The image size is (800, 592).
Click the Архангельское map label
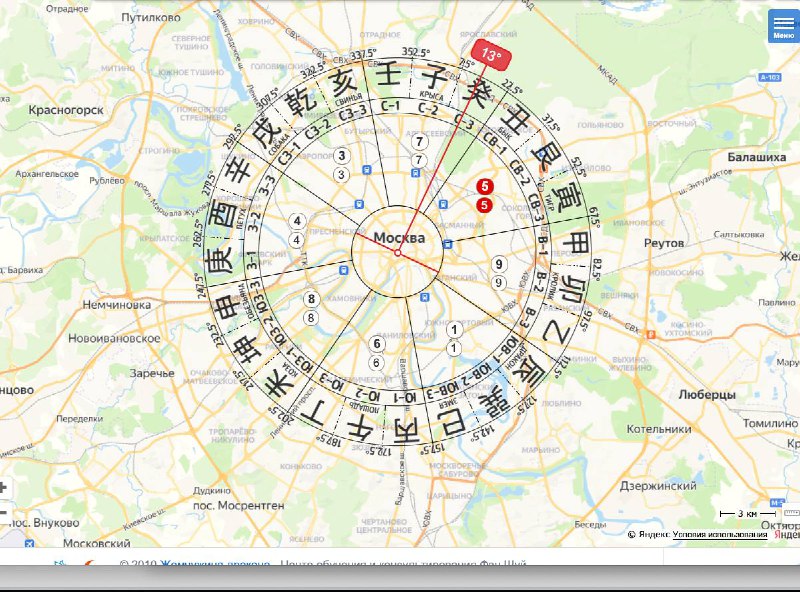[47, 174]
